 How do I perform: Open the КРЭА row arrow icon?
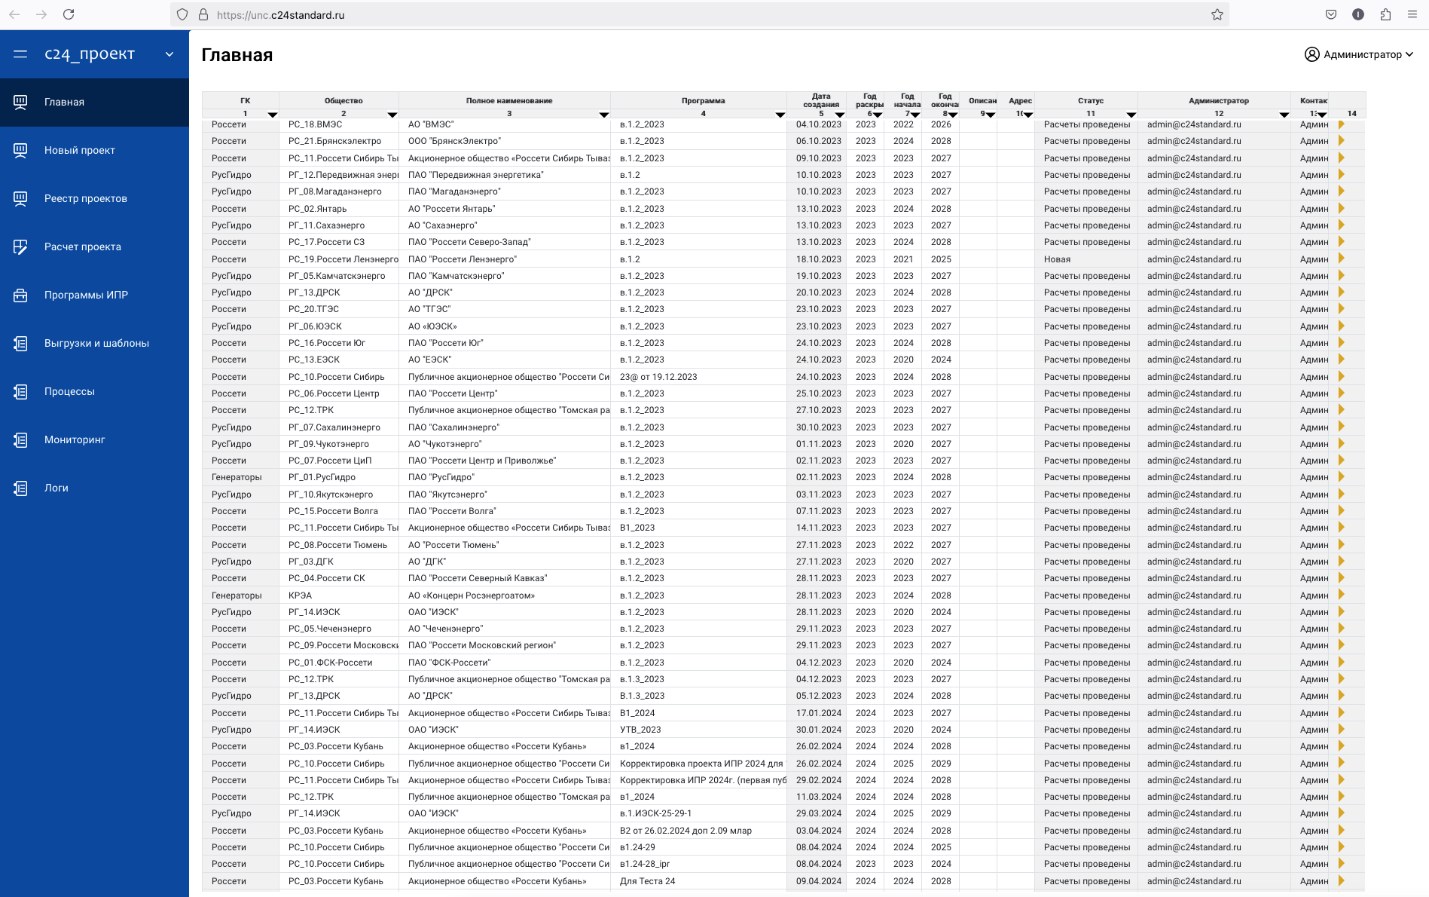point(1341,595)
